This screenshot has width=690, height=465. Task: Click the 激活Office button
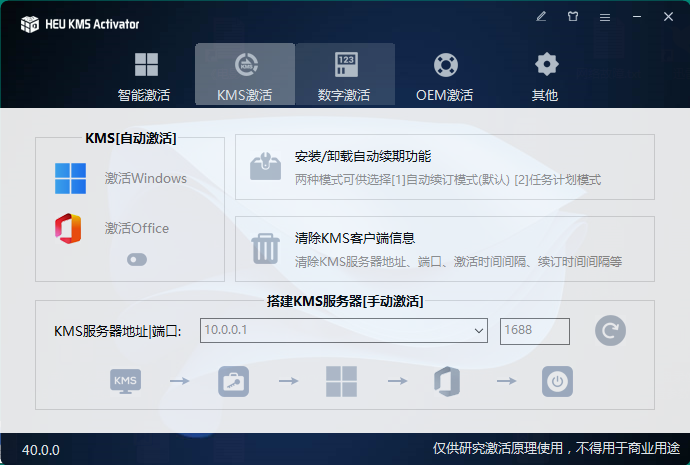(x=112, y=228)
